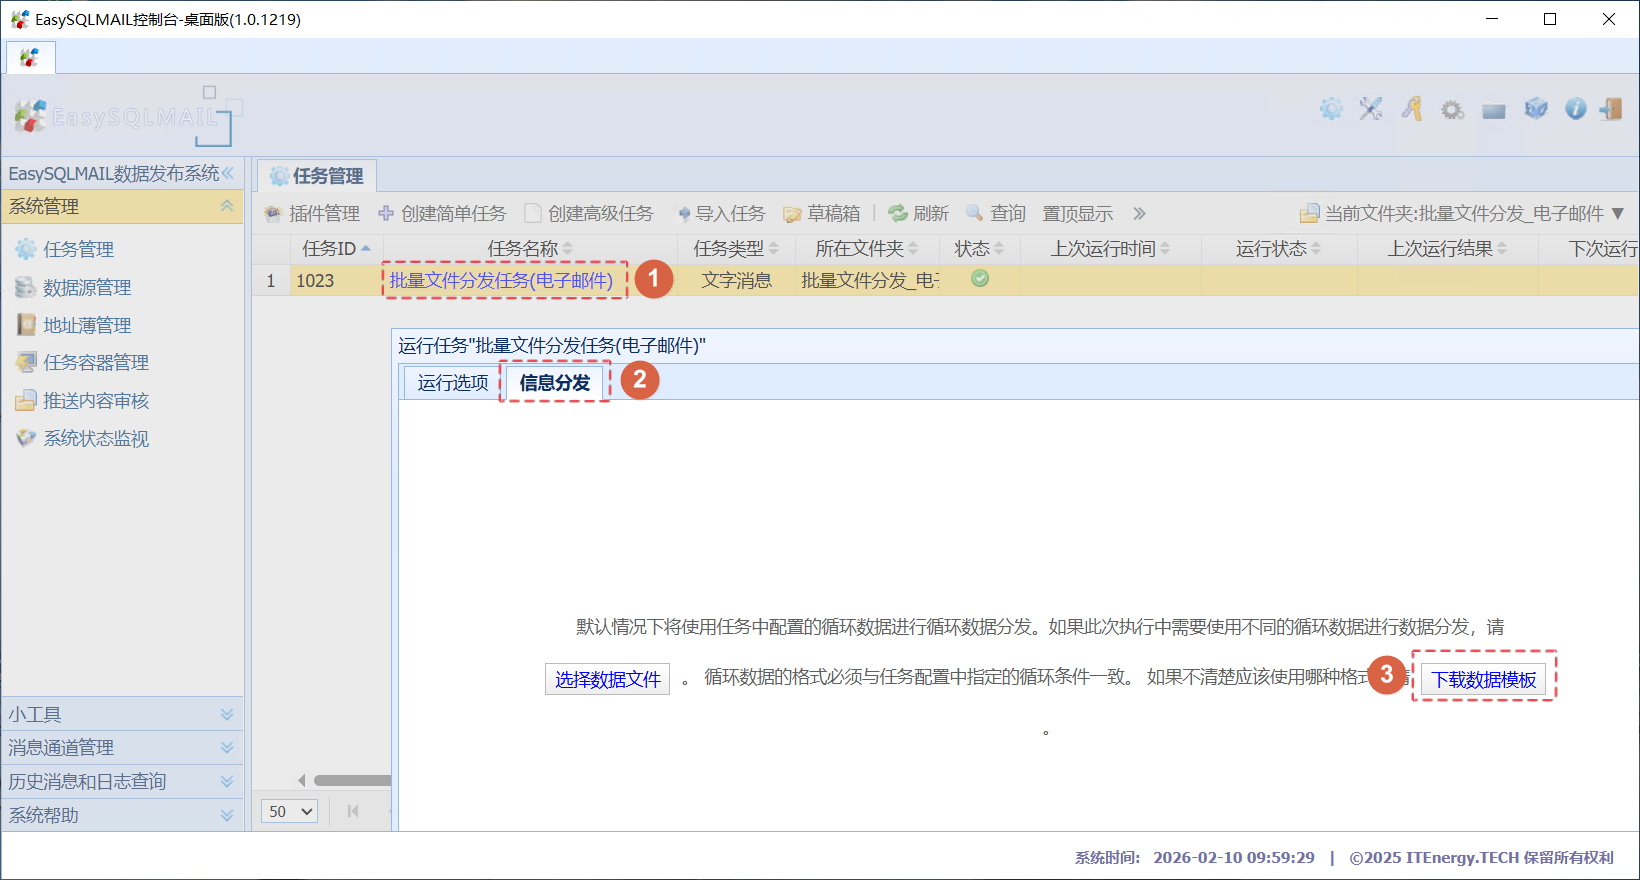The image size is (1640, 880).
Task: Expand the 系统帮助 section
Action: [227, 815]
